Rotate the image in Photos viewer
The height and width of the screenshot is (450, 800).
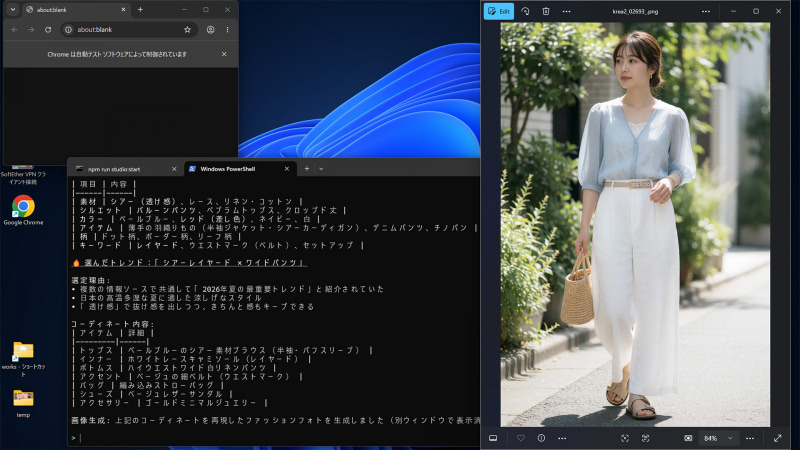click(x=525, y=11)
